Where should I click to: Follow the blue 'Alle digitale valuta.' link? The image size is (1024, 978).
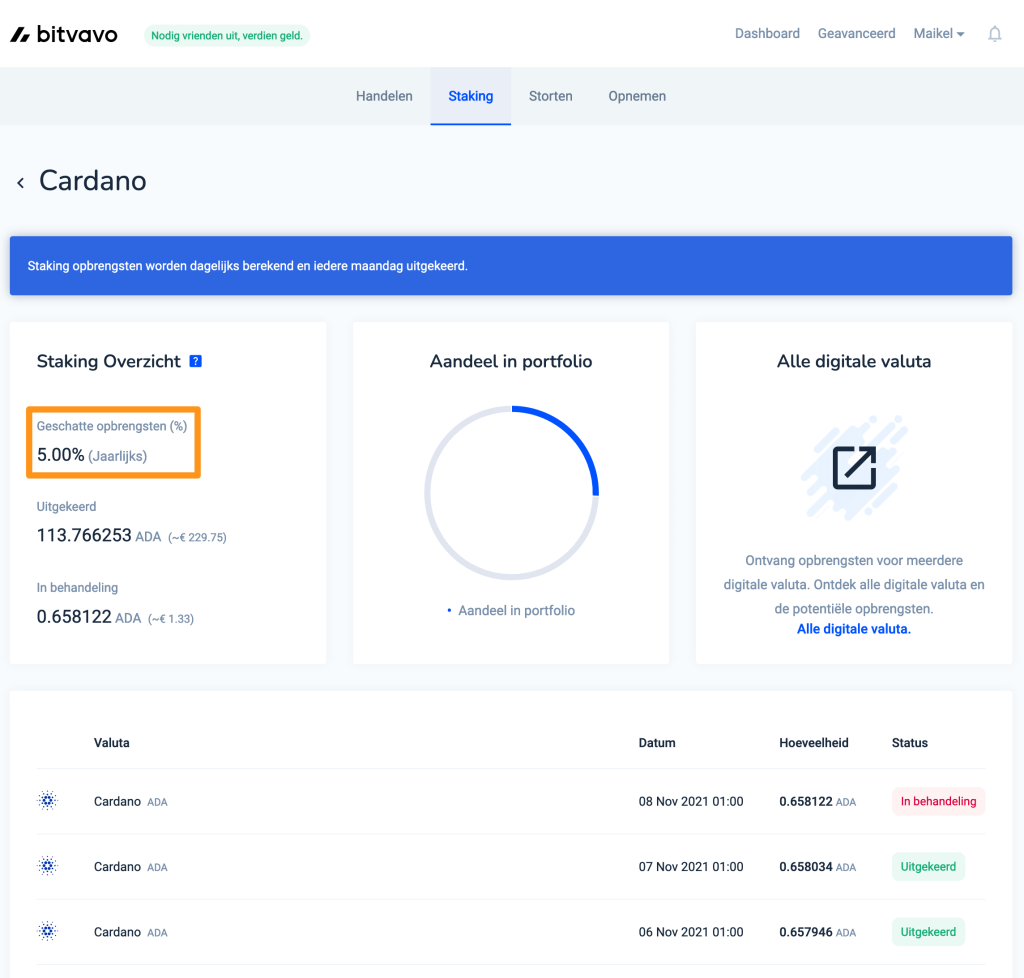point(853,629)
